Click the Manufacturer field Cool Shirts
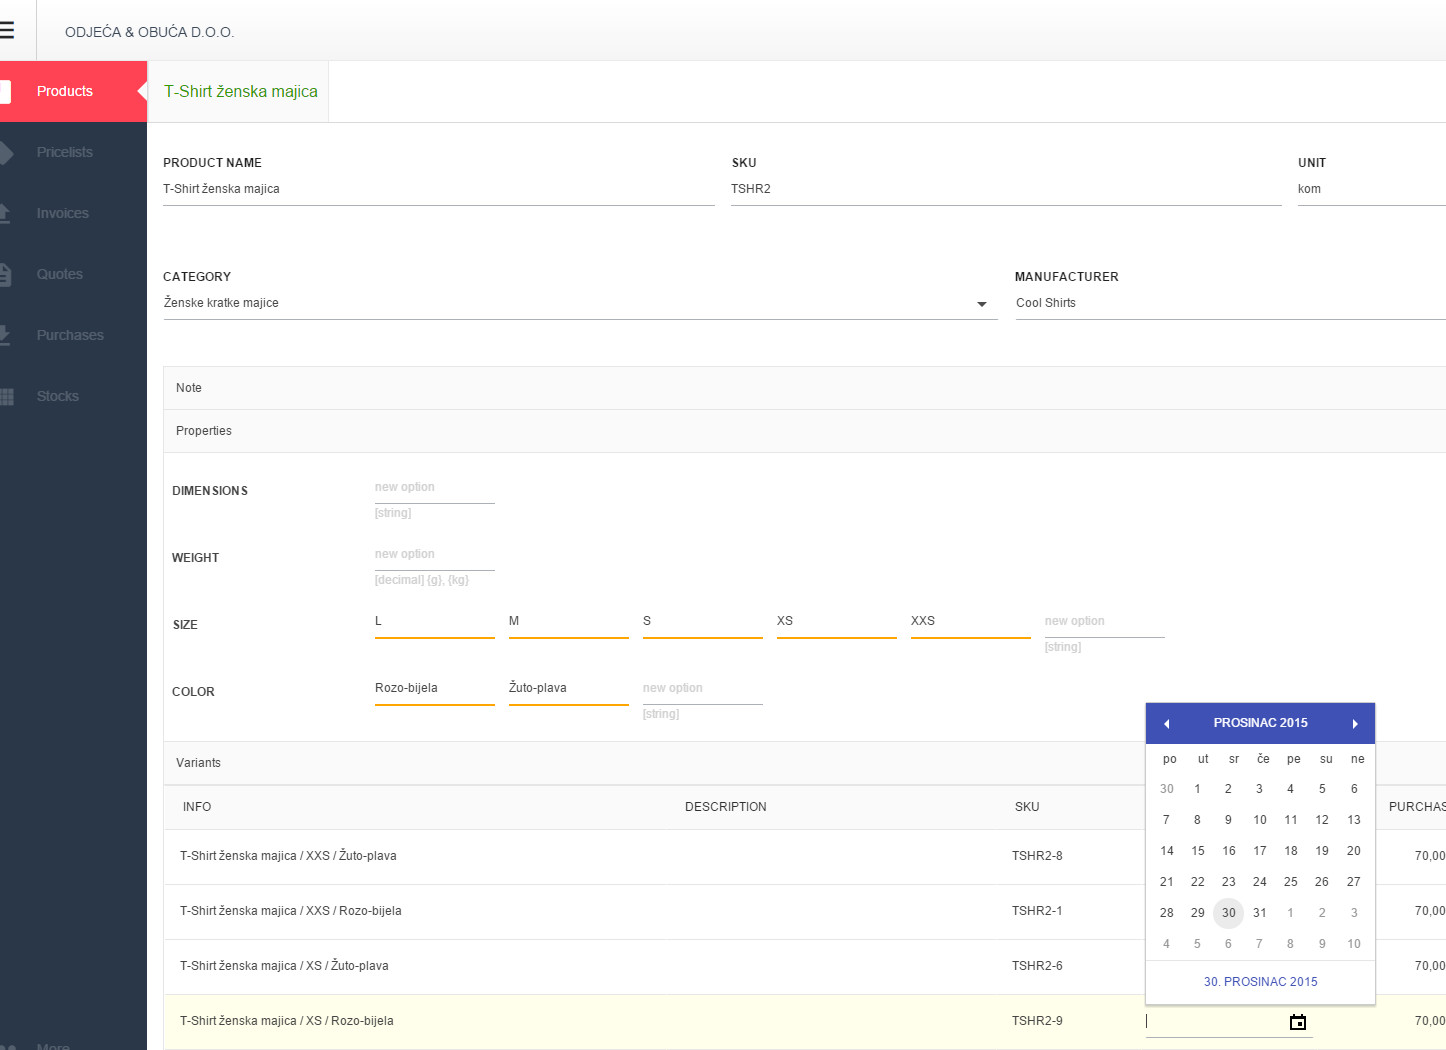 tap(1231, 303)
